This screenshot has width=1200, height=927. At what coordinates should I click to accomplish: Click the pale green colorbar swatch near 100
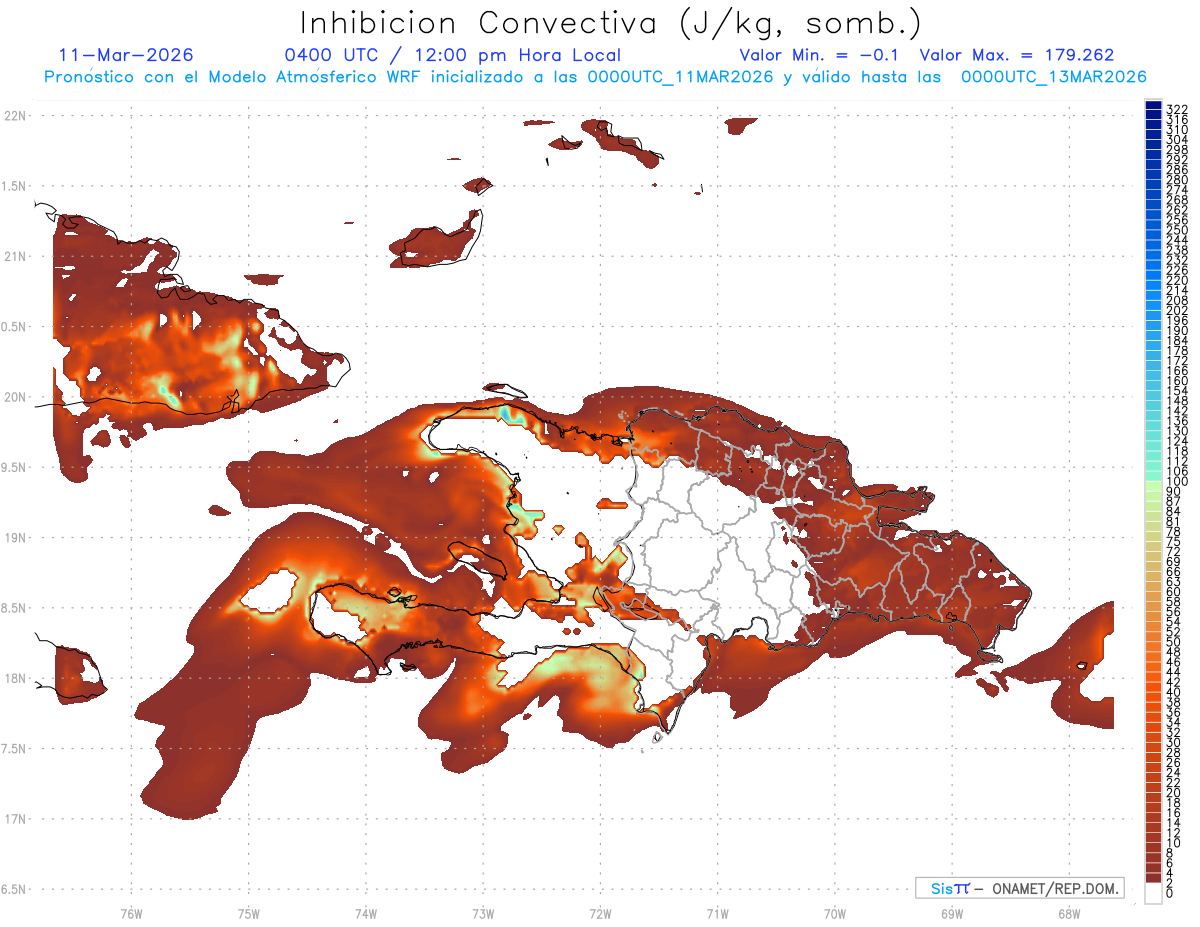point(1153,484)
